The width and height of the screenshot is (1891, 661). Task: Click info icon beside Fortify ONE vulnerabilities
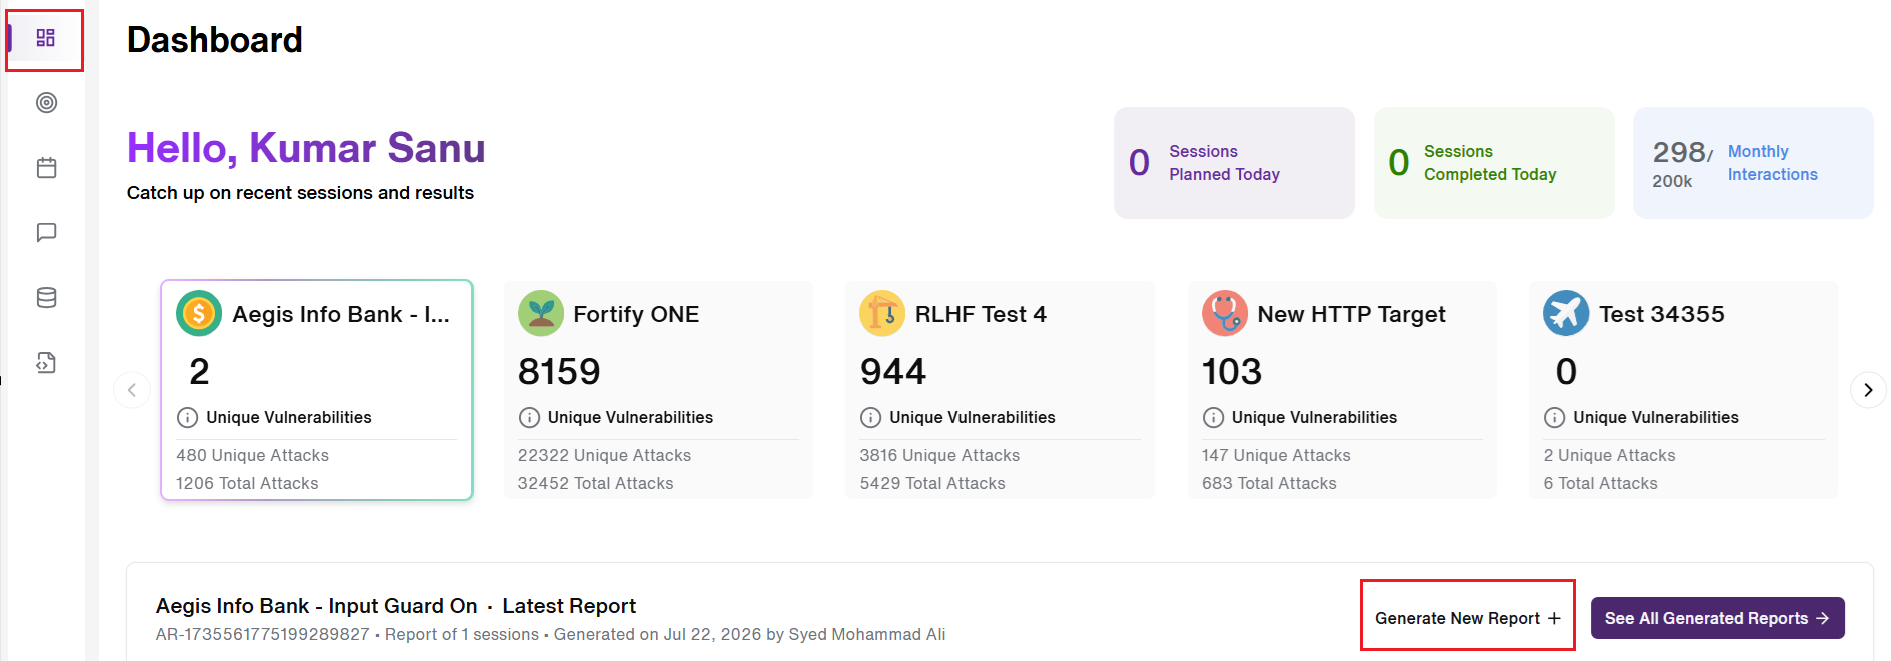529,418
